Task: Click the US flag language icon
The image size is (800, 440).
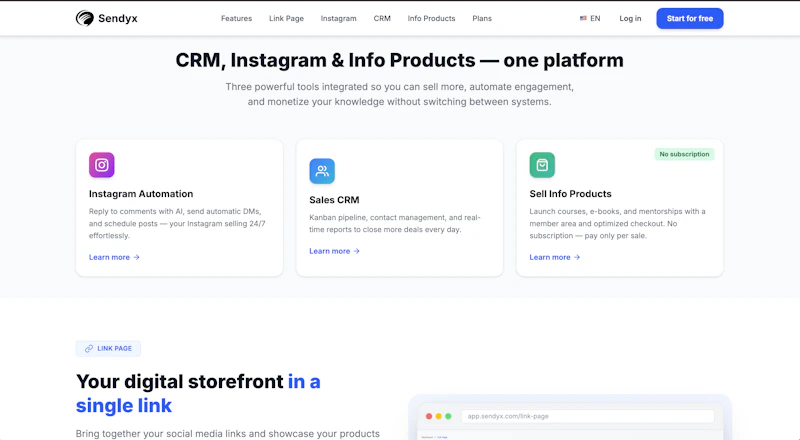Action: click(583, 18)
